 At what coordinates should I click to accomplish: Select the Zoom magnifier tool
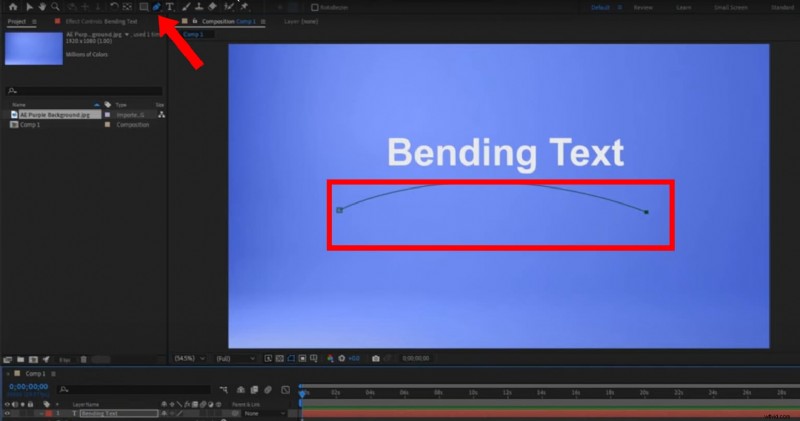tap(55, 7)
